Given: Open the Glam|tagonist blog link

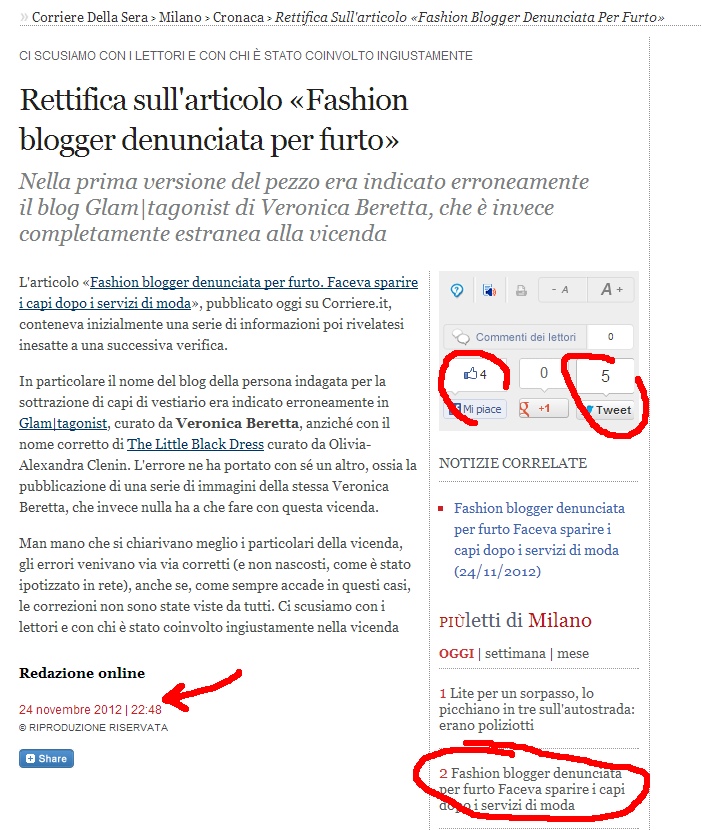Looking at the screenshot, I should click(x=63, y=423).
